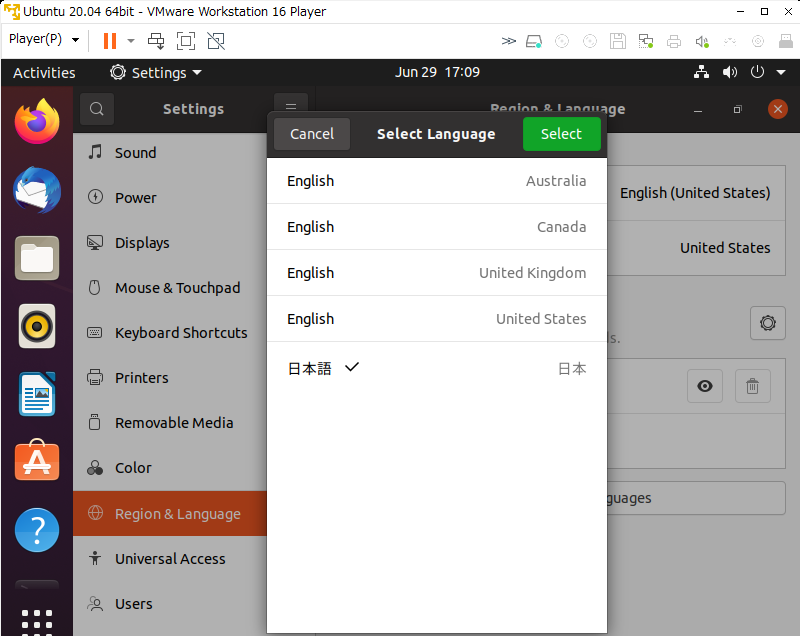Open Displays settings in sidebar
The width and height of the screenshot is (800, 636).
click(142, 243)
